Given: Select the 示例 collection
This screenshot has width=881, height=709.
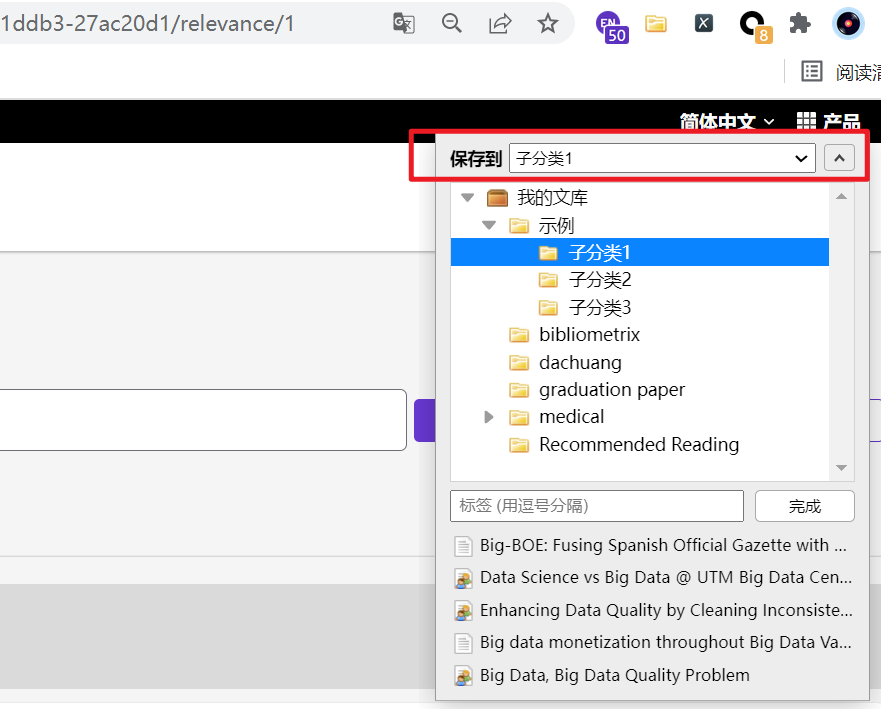Looking at the screenshot, I should point(556,225).
